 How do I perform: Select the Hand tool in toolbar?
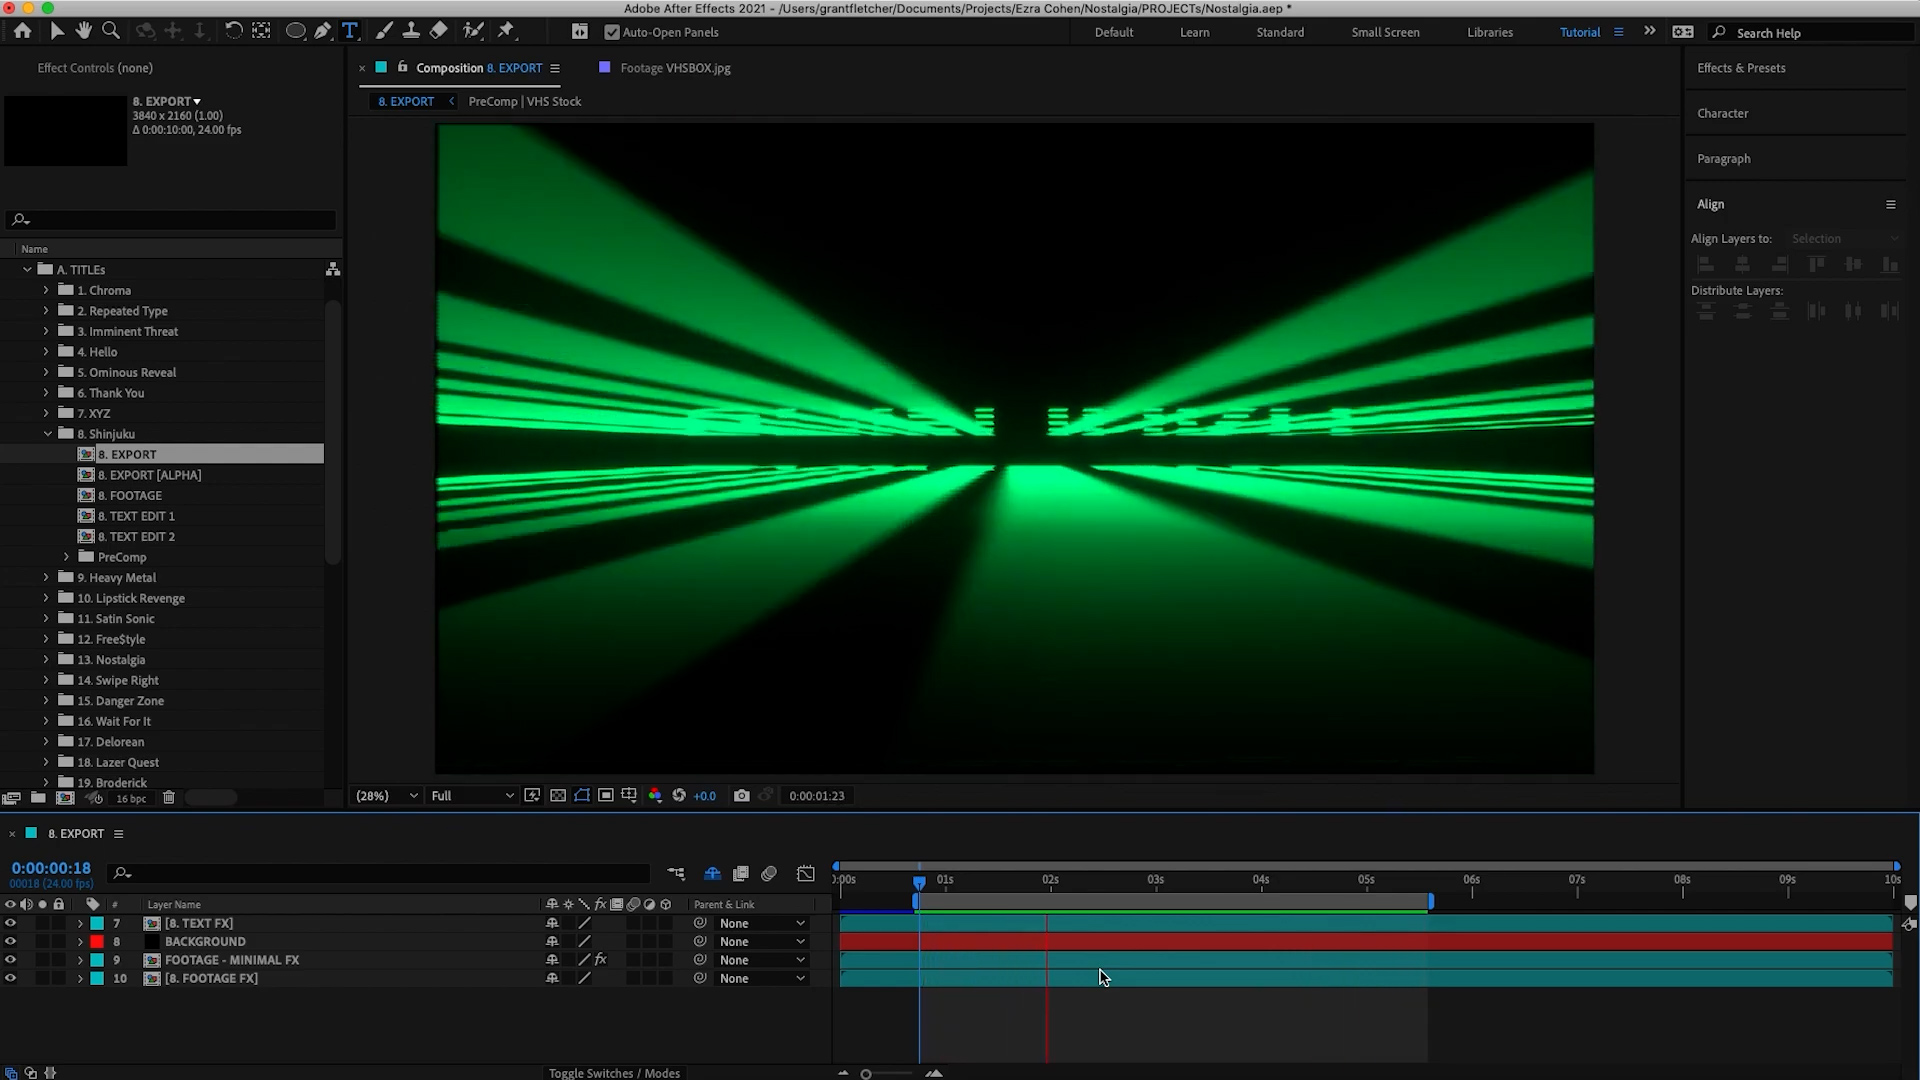[x=82, y=32]
